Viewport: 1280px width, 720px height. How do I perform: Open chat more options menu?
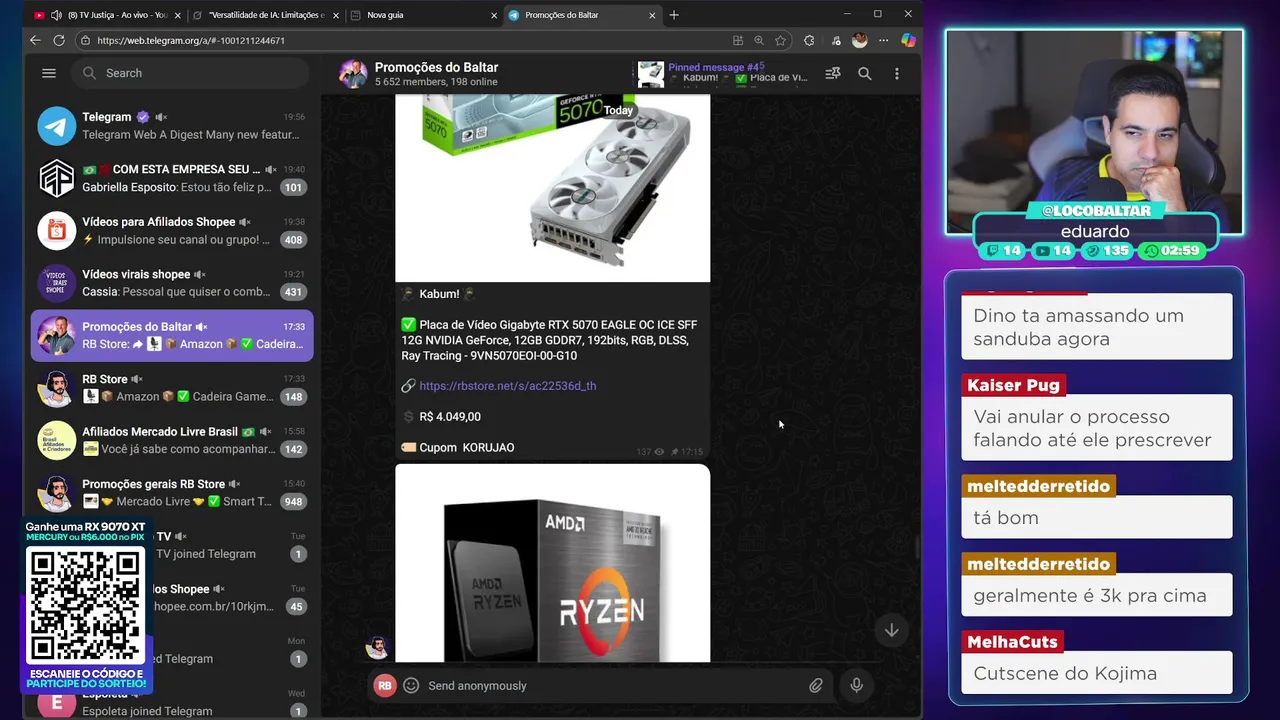point(897,74)
